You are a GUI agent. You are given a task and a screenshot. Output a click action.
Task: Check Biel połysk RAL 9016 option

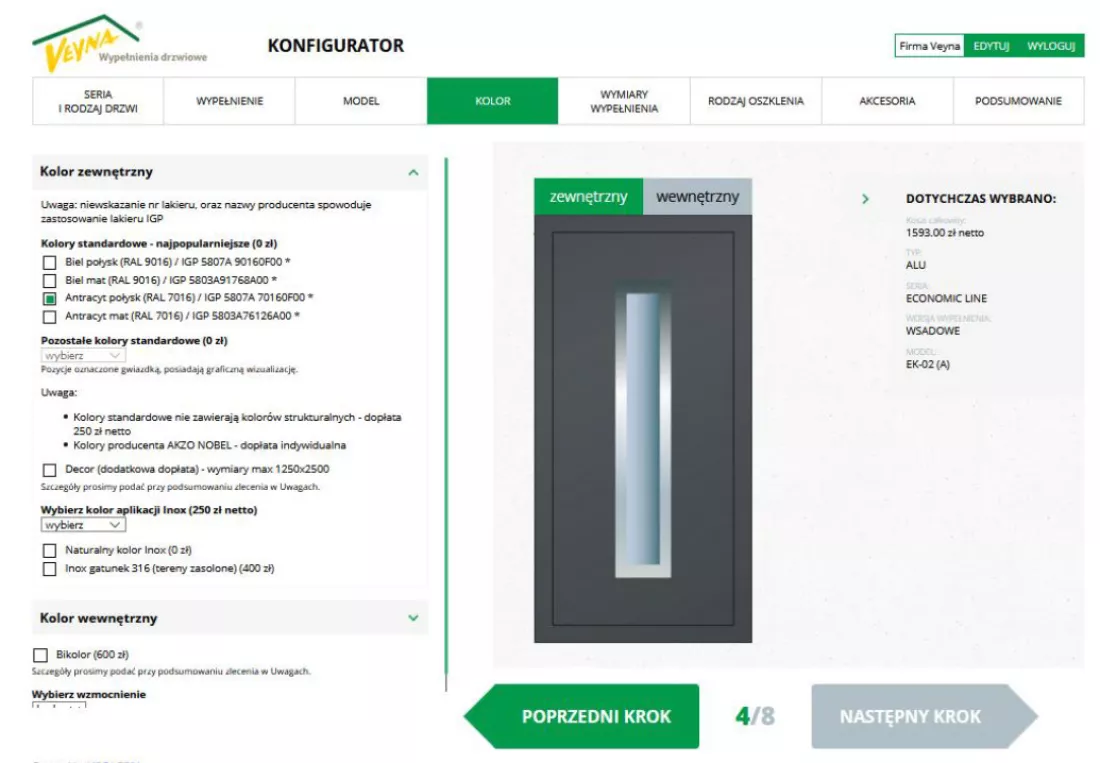point(49,263)
